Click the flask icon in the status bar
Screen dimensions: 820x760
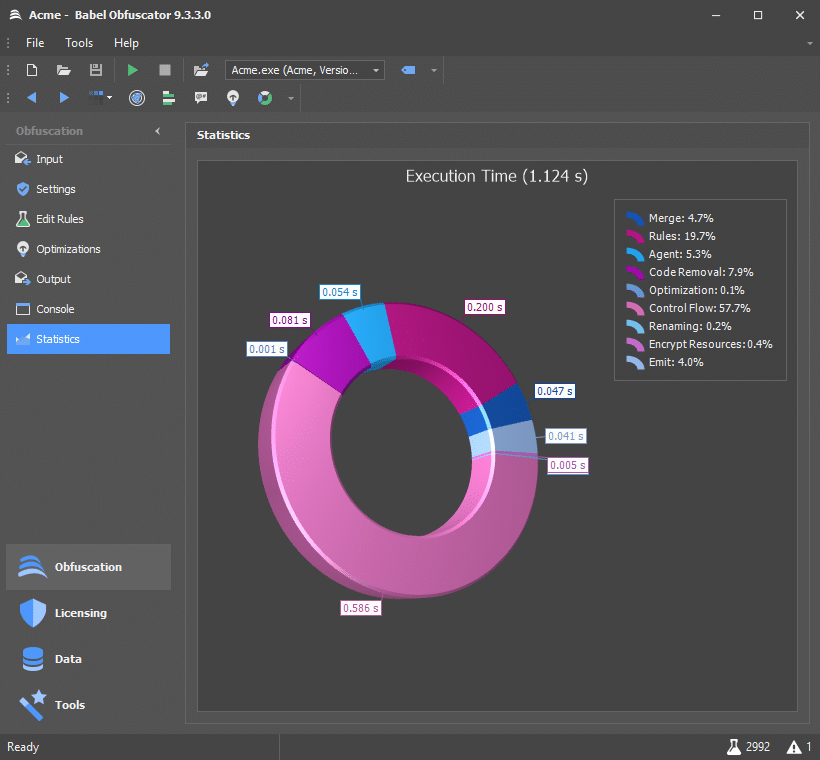(734, 747)
